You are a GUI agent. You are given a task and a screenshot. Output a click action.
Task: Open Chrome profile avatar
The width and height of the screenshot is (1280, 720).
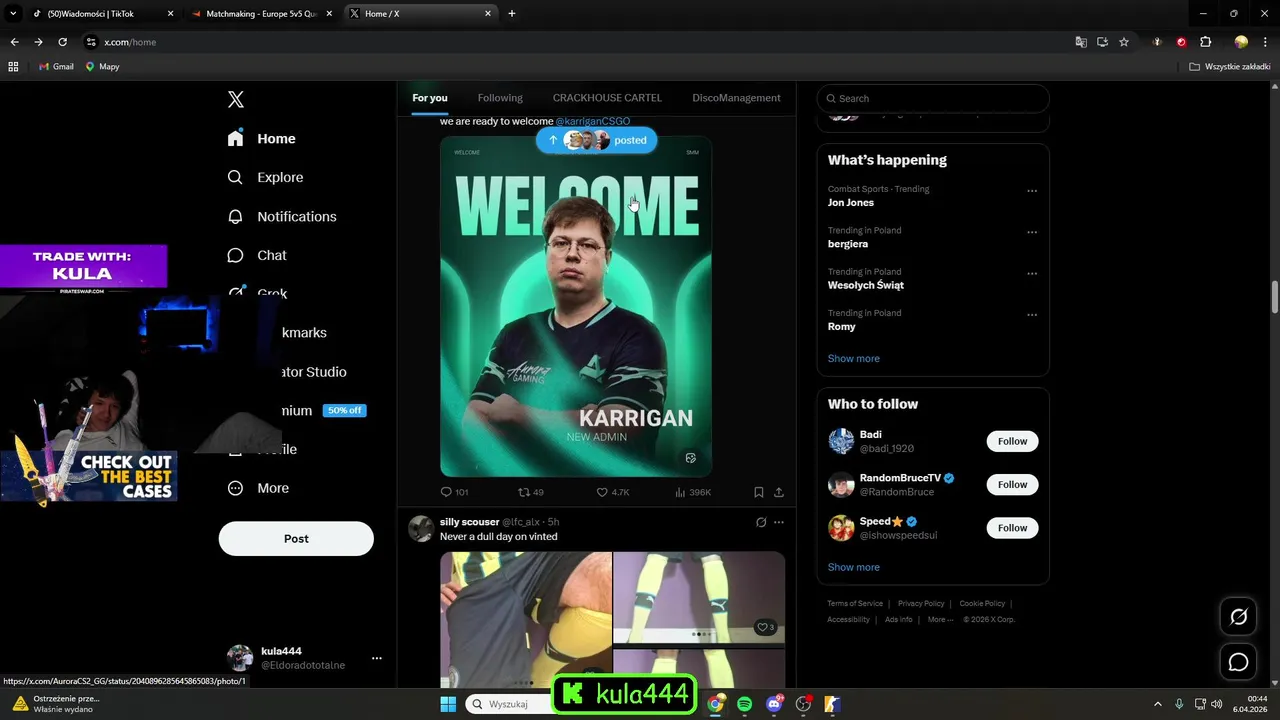tap(1241, 42)
